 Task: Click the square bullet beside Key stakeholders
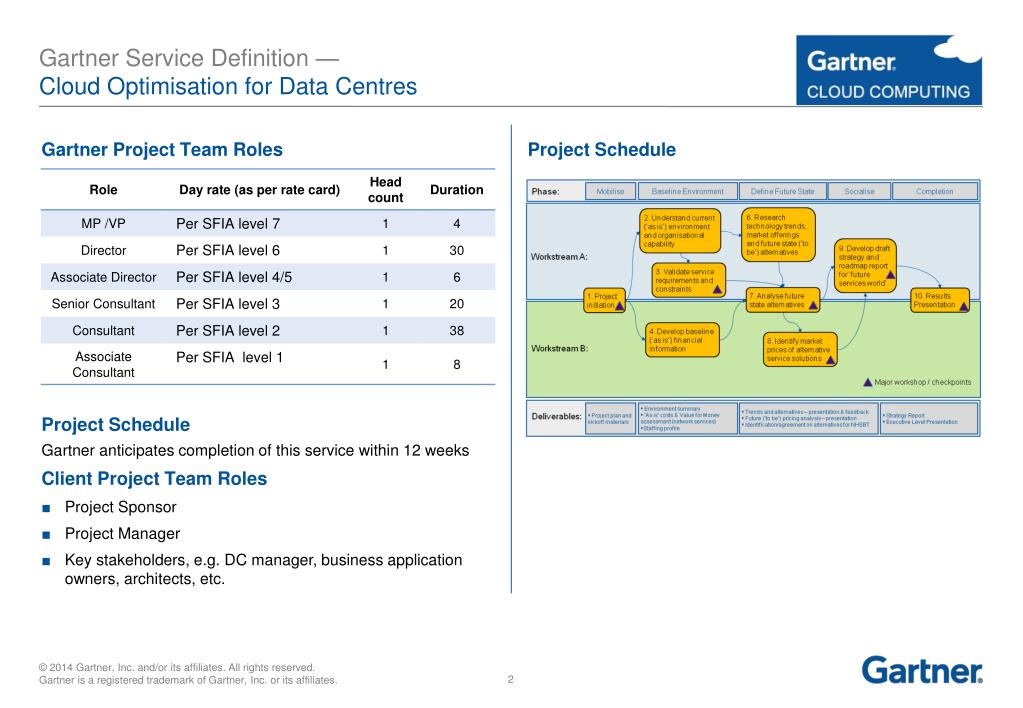click(46, 561)
